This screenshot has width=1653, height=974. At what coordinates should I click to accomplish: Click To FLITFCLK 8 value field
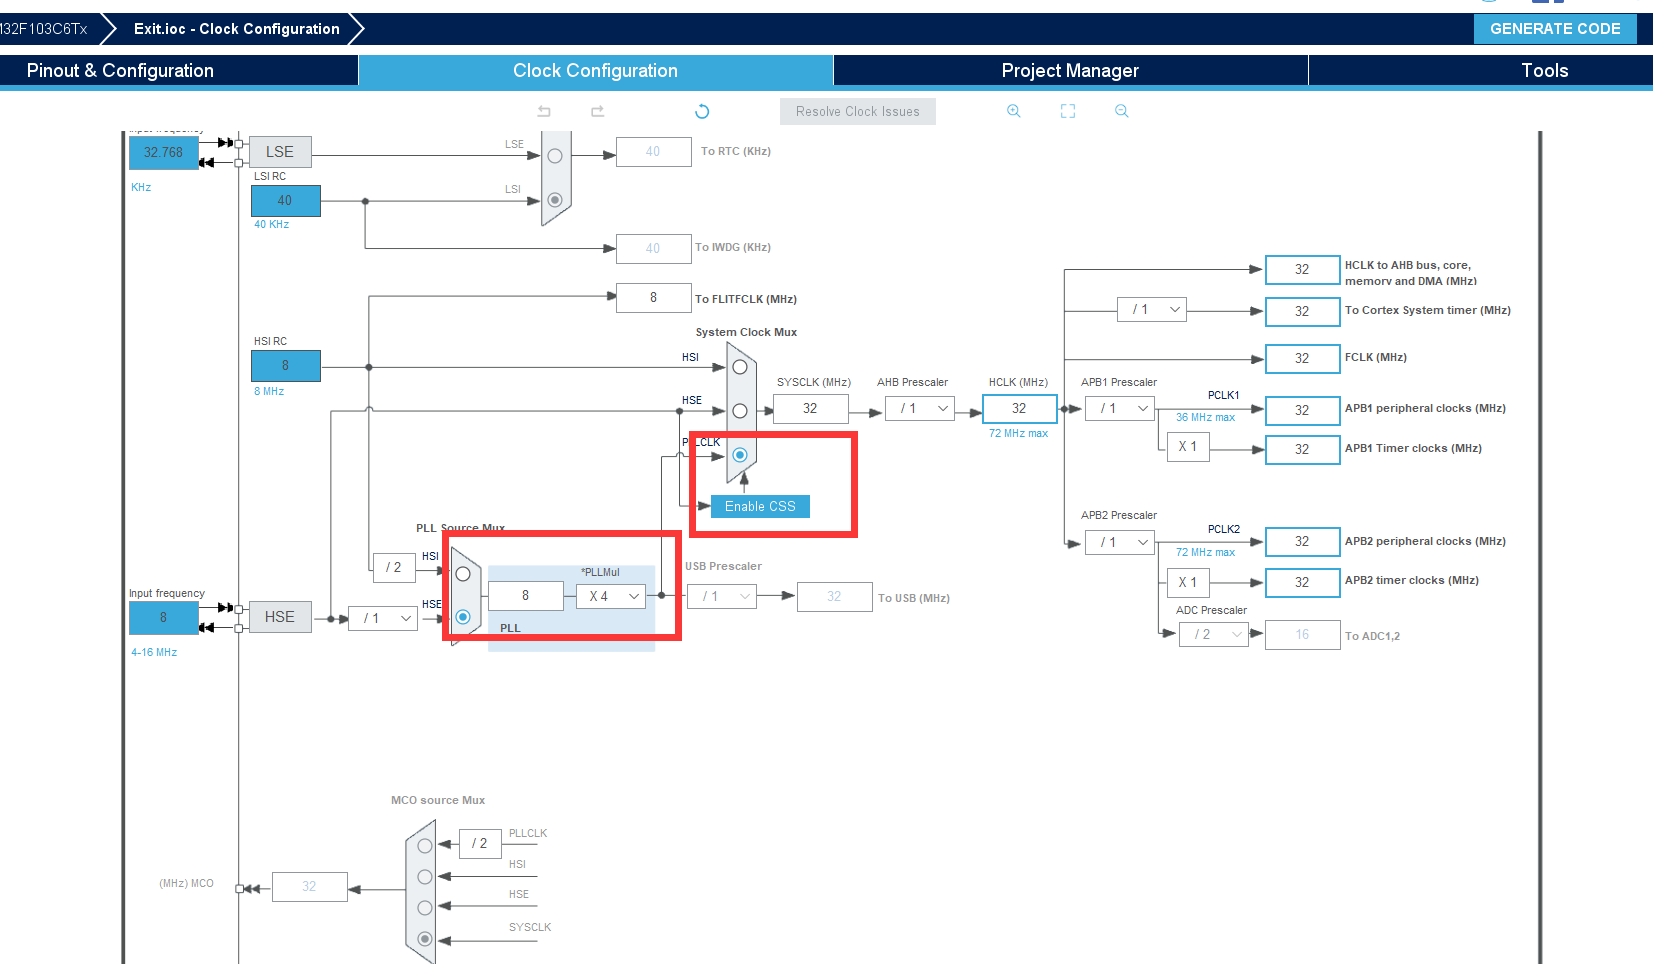click(654, 297)
